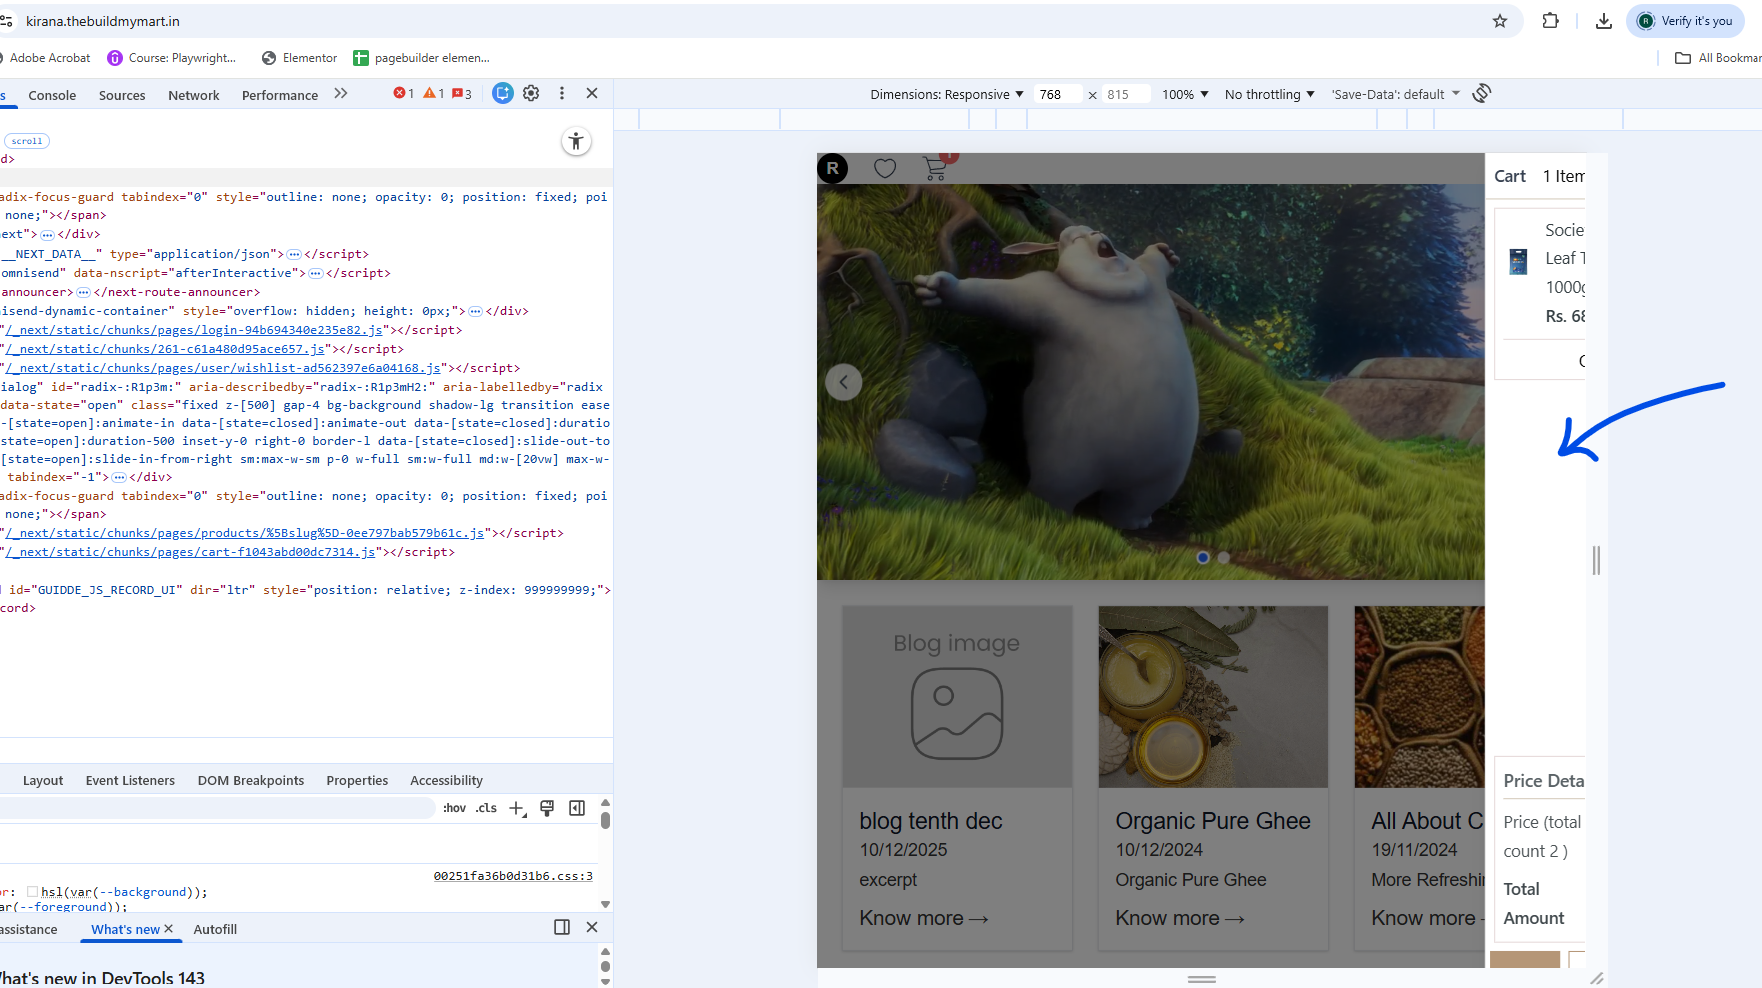Click the R profile avatar on the page

[832, 168]
